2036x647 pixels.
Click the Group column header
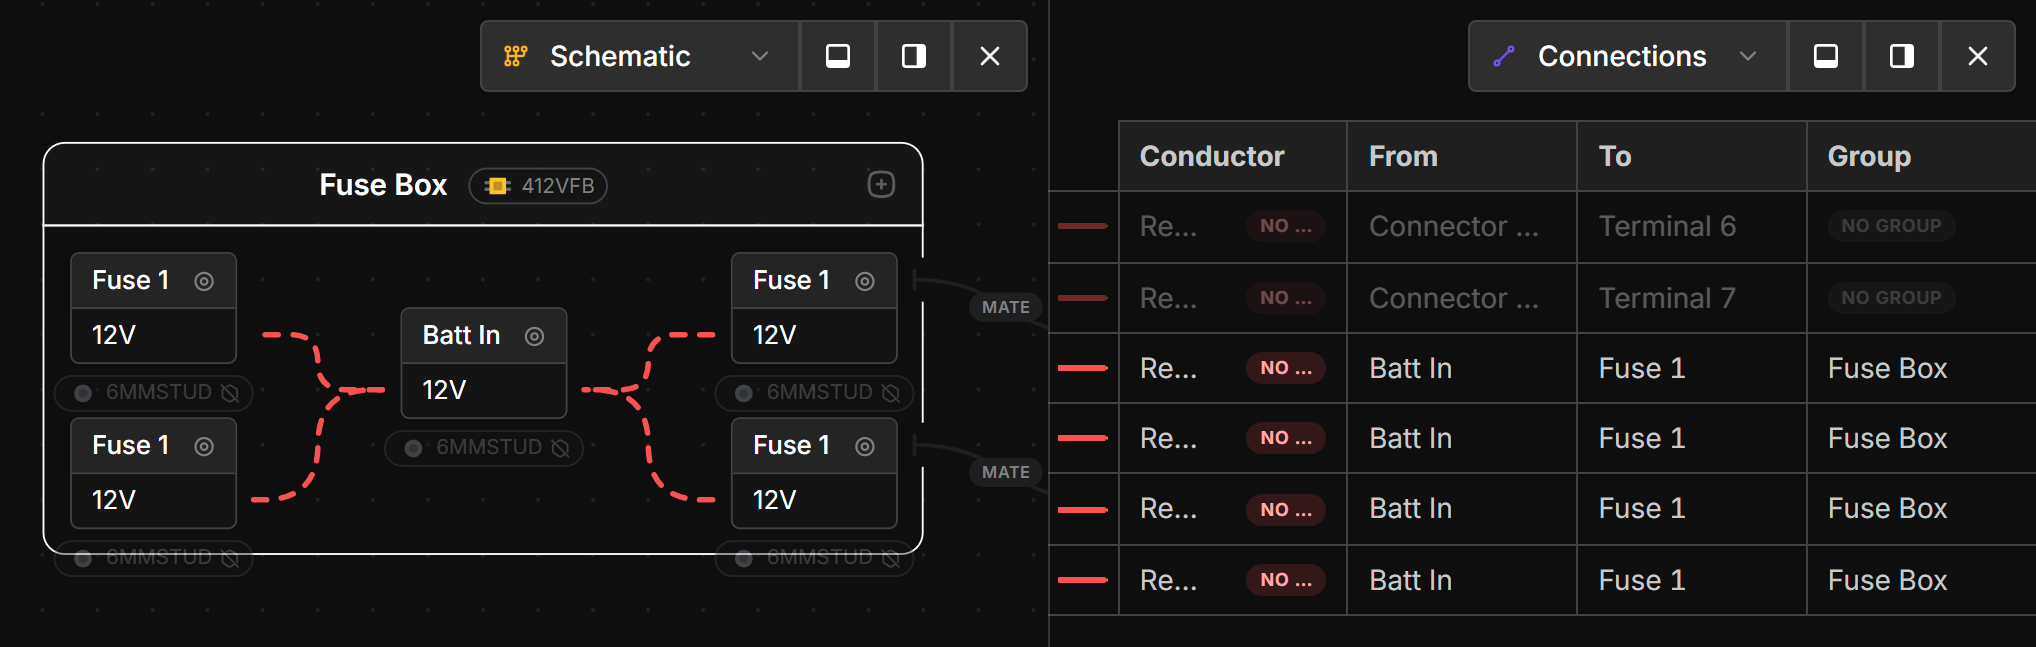pyautogui.click(x=1869, y=156)
